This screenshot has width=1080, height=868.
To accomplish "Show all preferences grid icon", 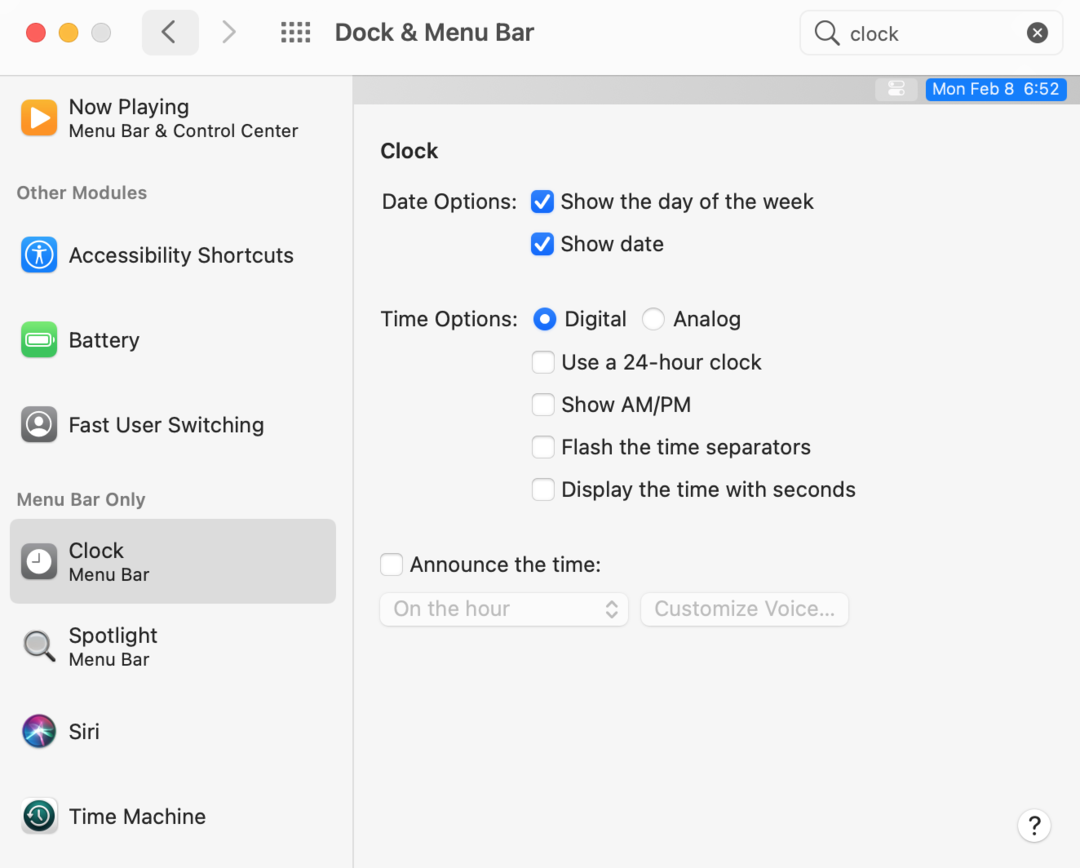I will (295, 32).
